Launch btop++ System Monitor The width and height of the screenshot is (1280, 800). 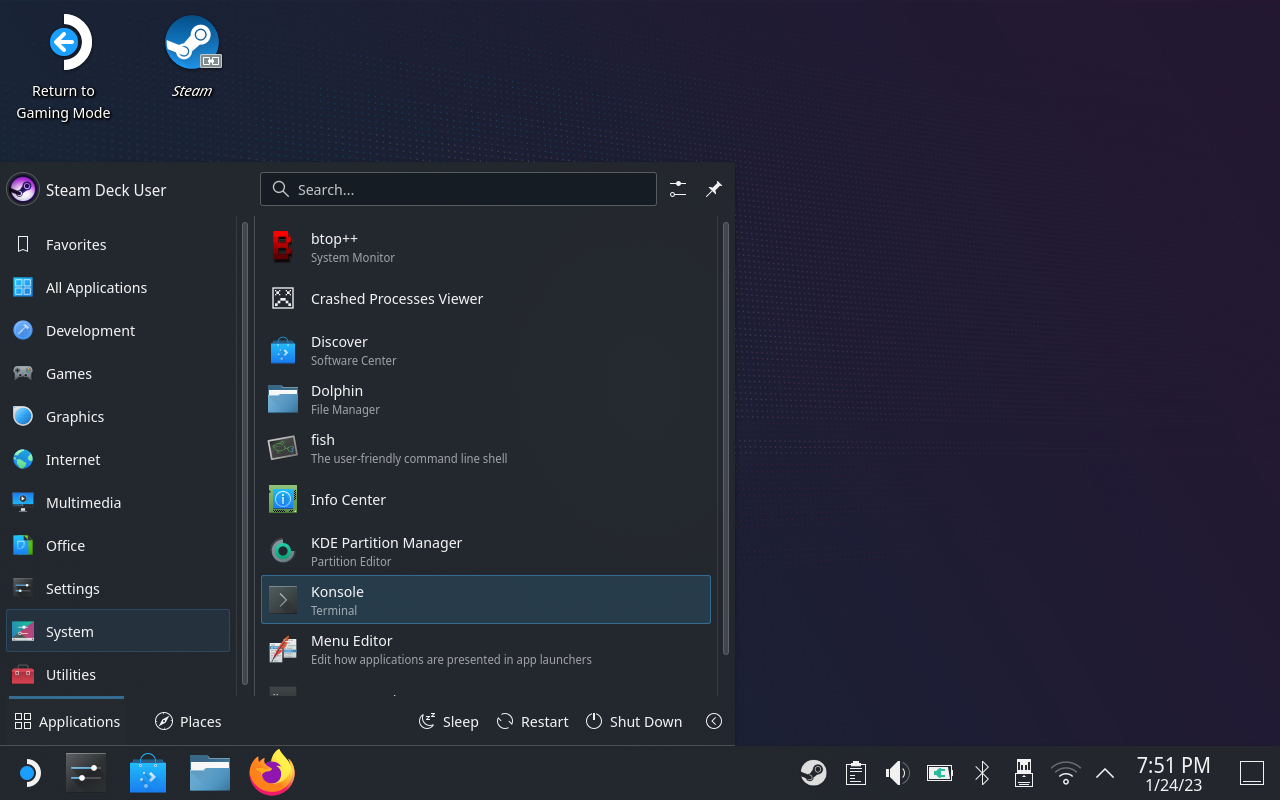click(485, 248)
